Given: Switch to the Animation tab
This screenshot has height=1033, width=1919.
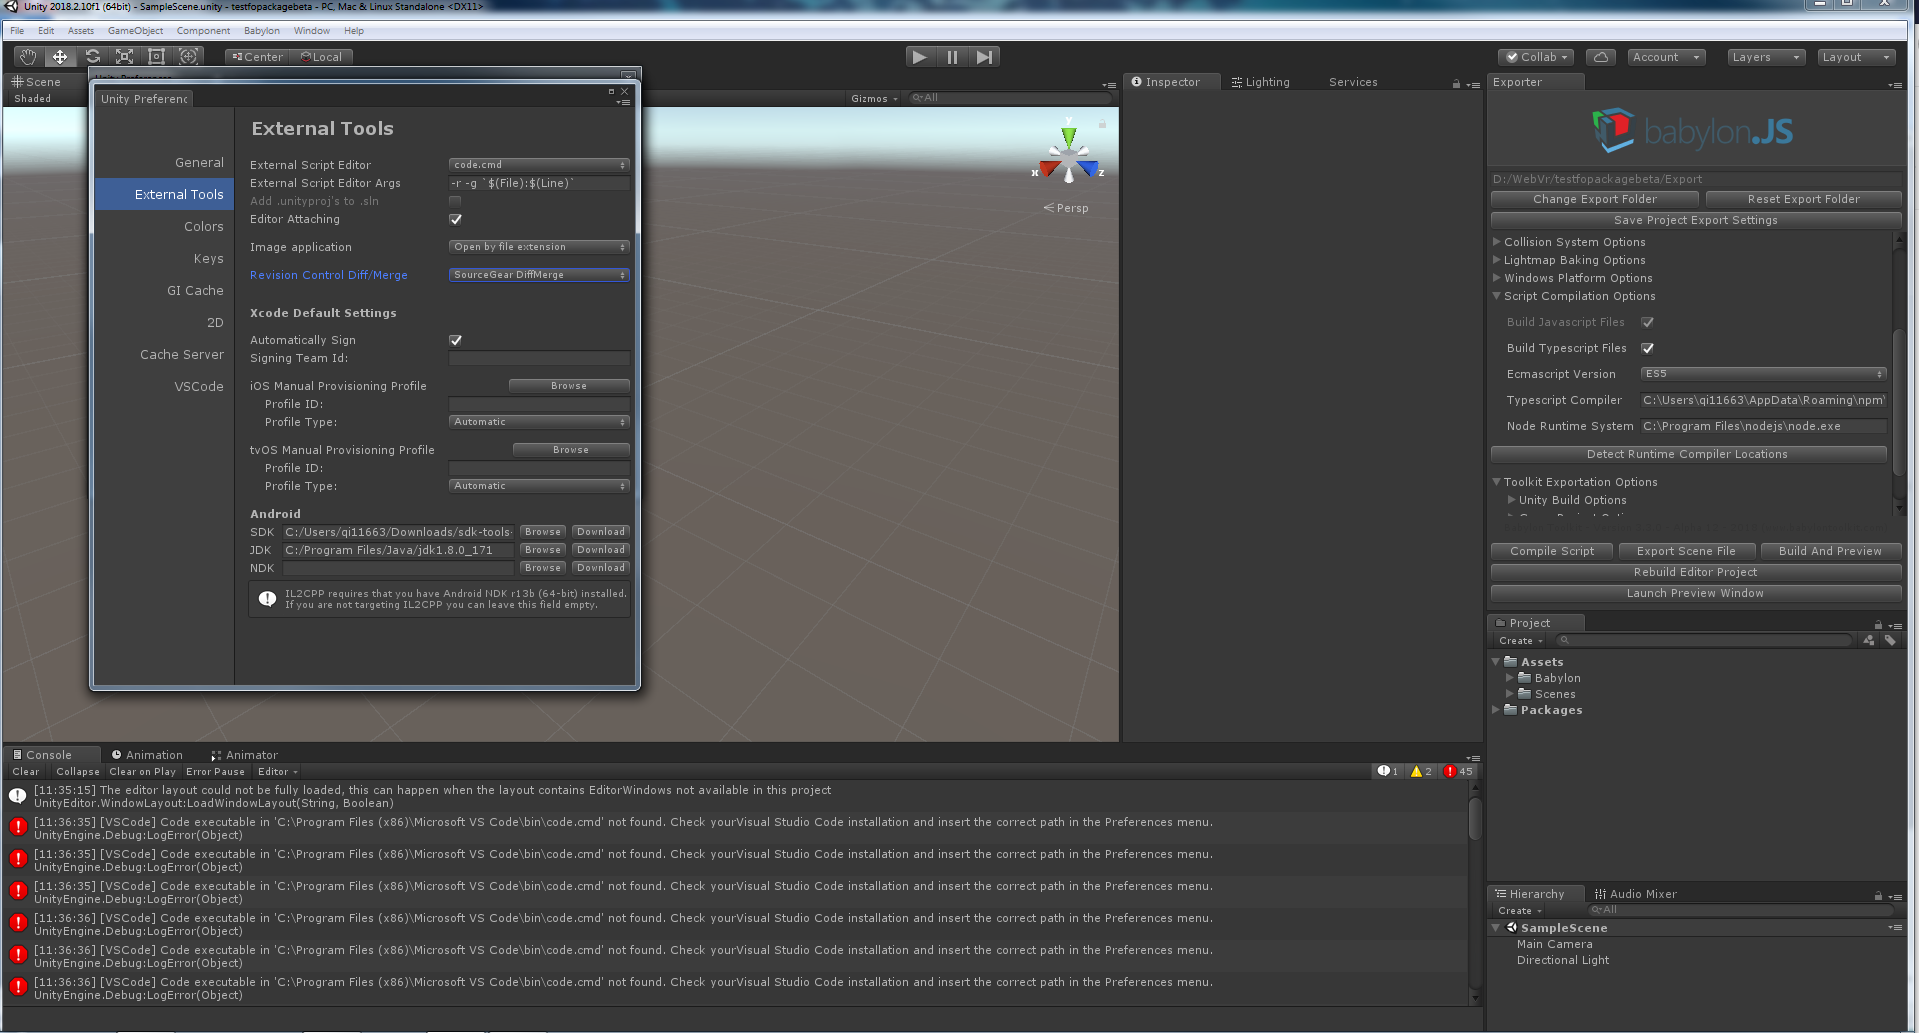Looking at the screenshot, I should pos(147,755).
